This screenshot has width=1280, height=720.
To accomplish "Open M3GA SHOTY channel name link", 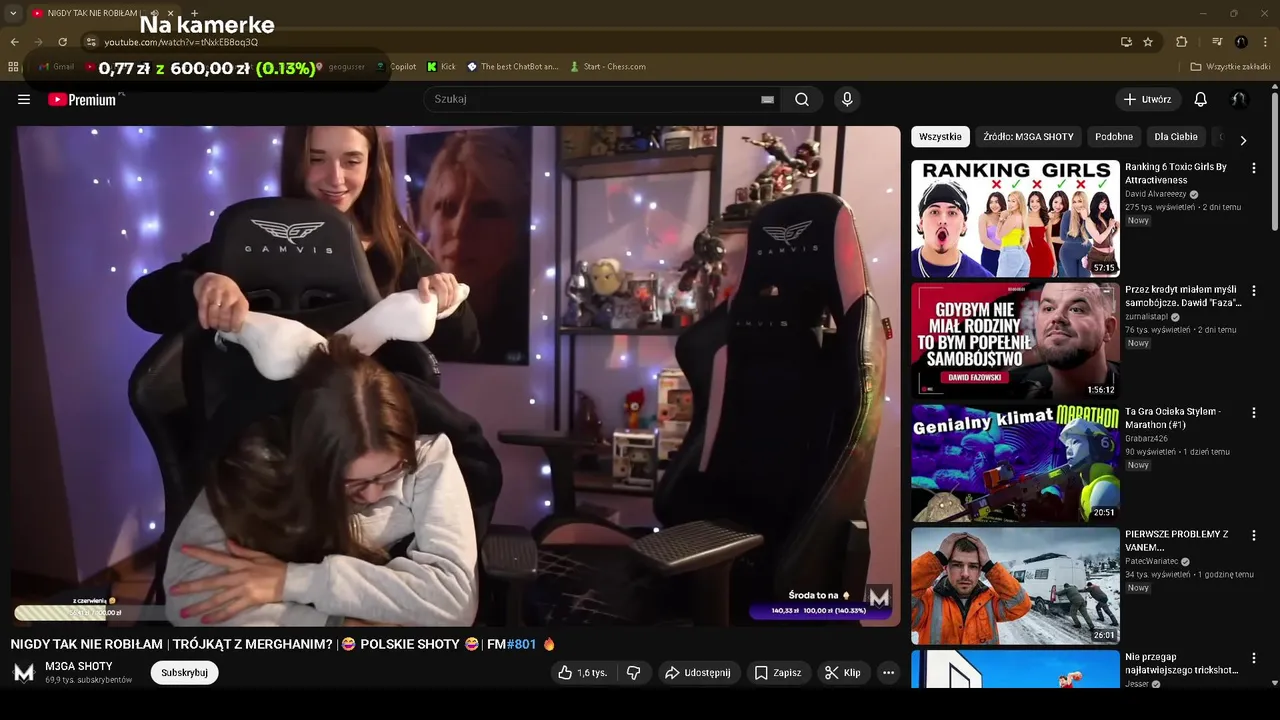I will [x=79, y=666].
